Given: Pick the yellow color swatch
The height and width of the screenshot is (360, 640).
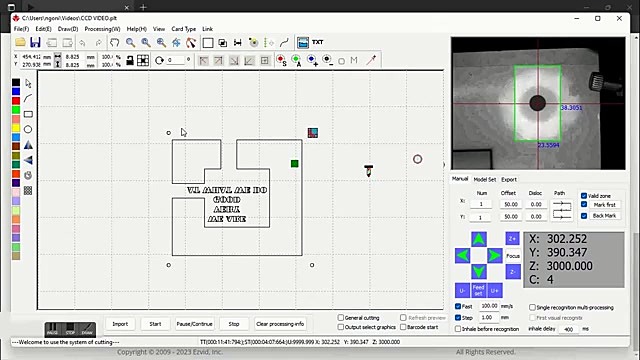Looking at the screenshot, I should pos(16,128).
